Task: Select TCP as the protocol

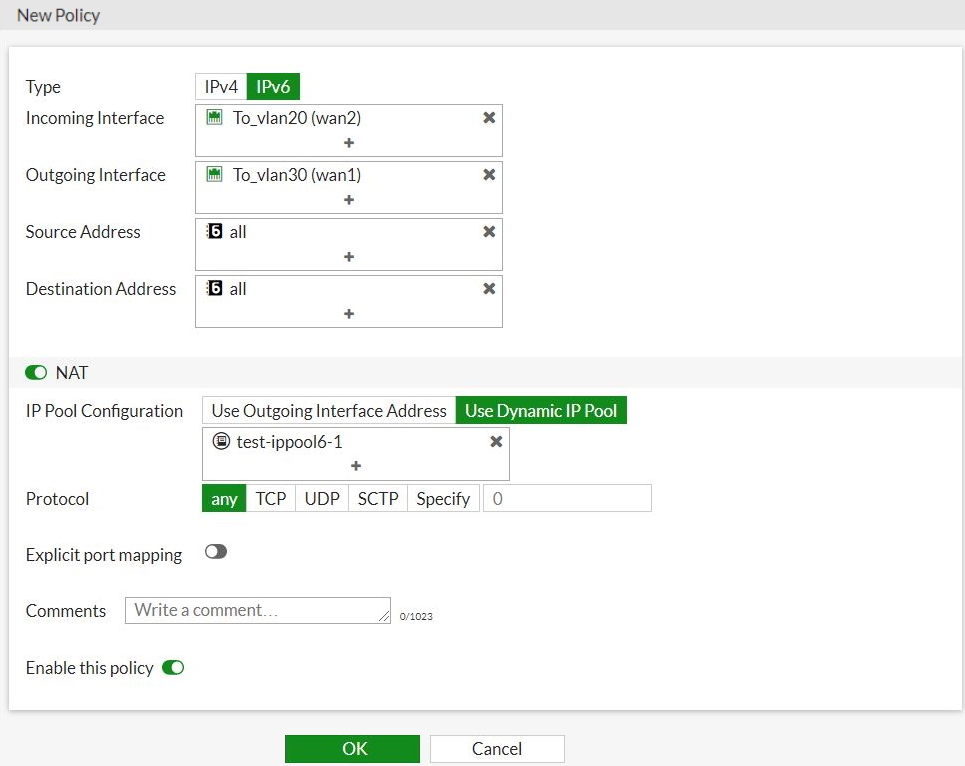Action: point(271,499)
